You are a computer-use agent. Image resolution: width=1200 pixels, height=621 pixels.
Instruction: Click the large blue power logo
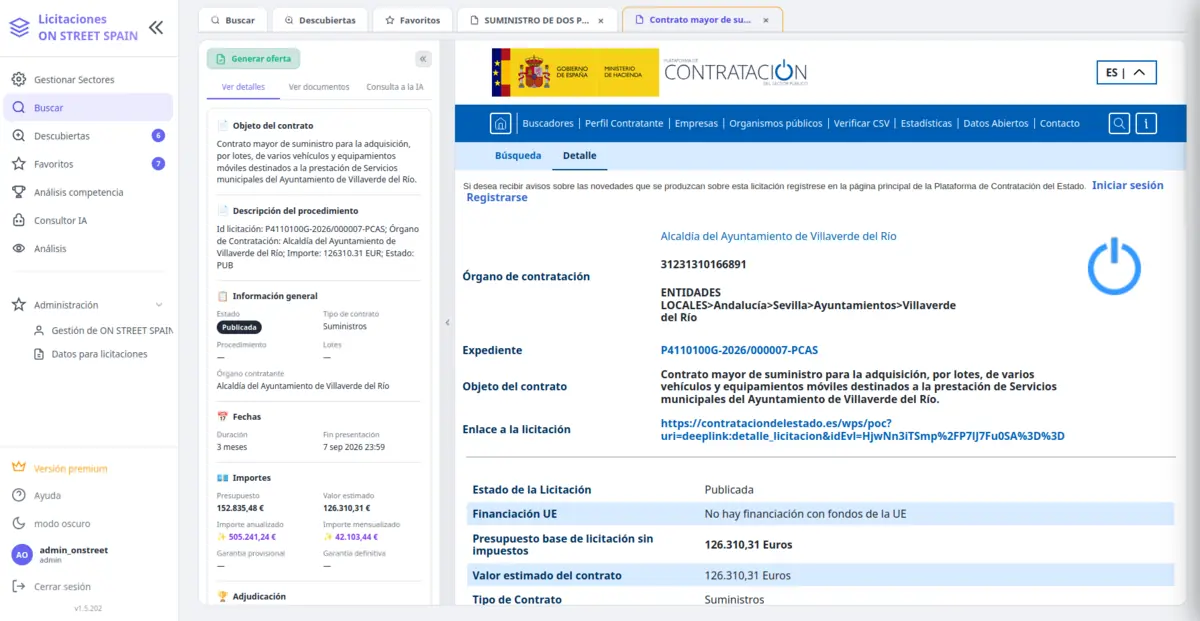(1114, 265)
